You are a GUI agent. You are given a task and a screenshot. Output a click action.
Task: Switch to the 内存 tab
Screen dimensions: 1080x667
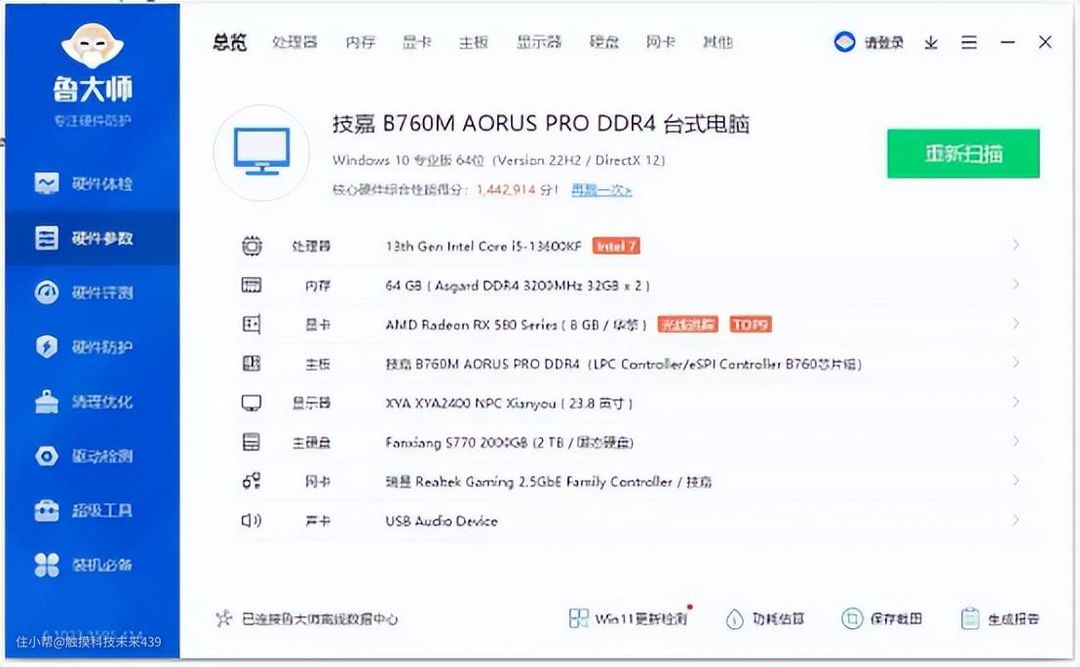[360, 43]
